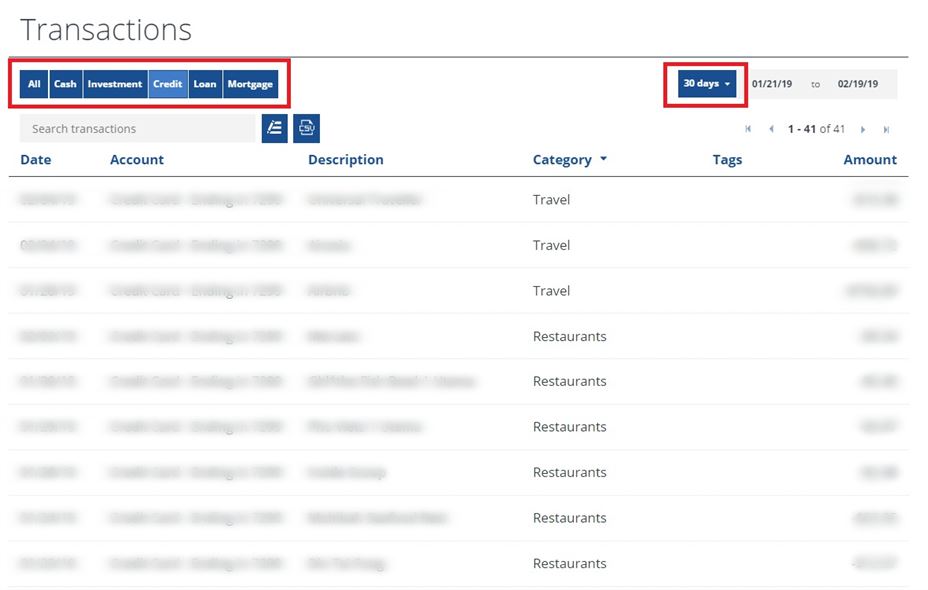
Task: Export transactions with the CSV icon
Action: click(307, 128)
